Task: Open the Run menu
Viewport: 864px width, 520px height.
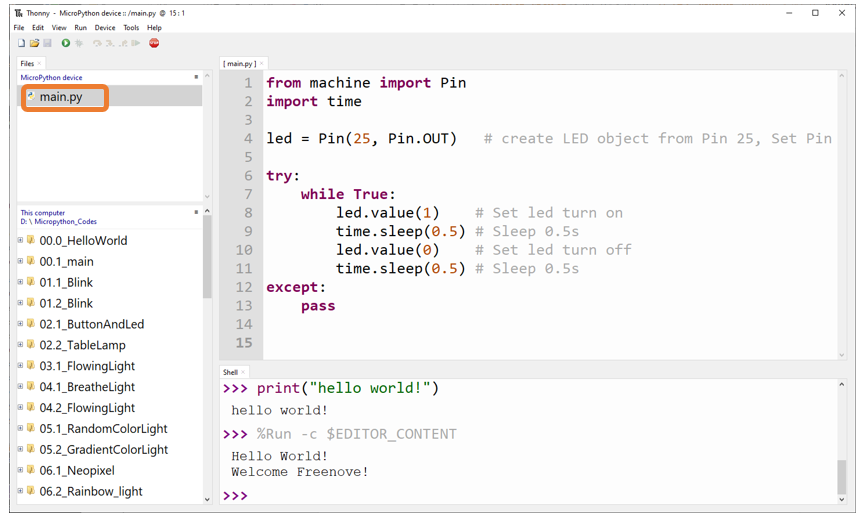Action: (x=80, y=28)
